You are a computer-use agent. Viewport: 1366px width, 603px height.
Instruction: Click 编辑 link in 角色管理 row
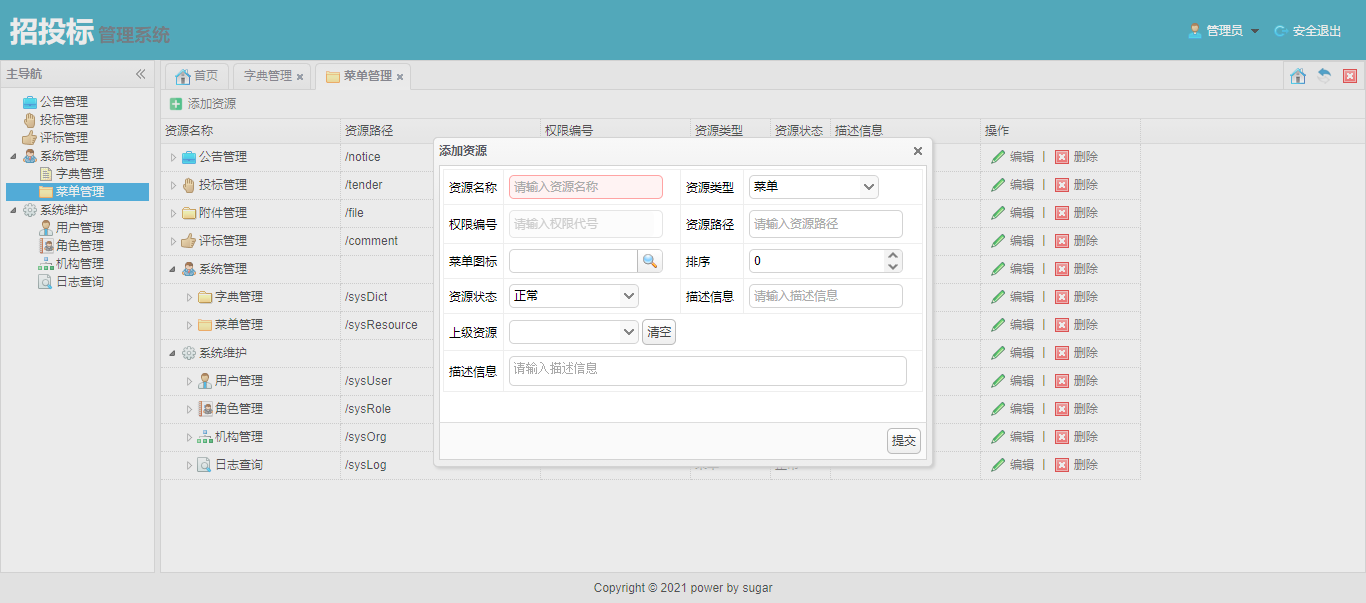click(x=1022, y=409)
